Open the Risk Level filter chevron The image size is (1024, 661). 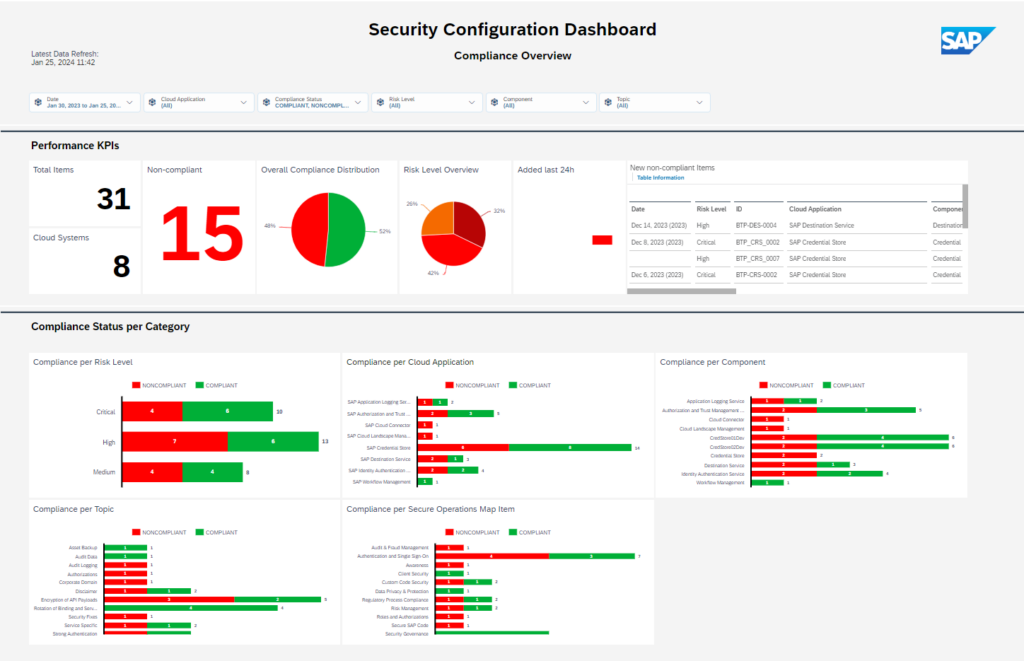point(472,103)
